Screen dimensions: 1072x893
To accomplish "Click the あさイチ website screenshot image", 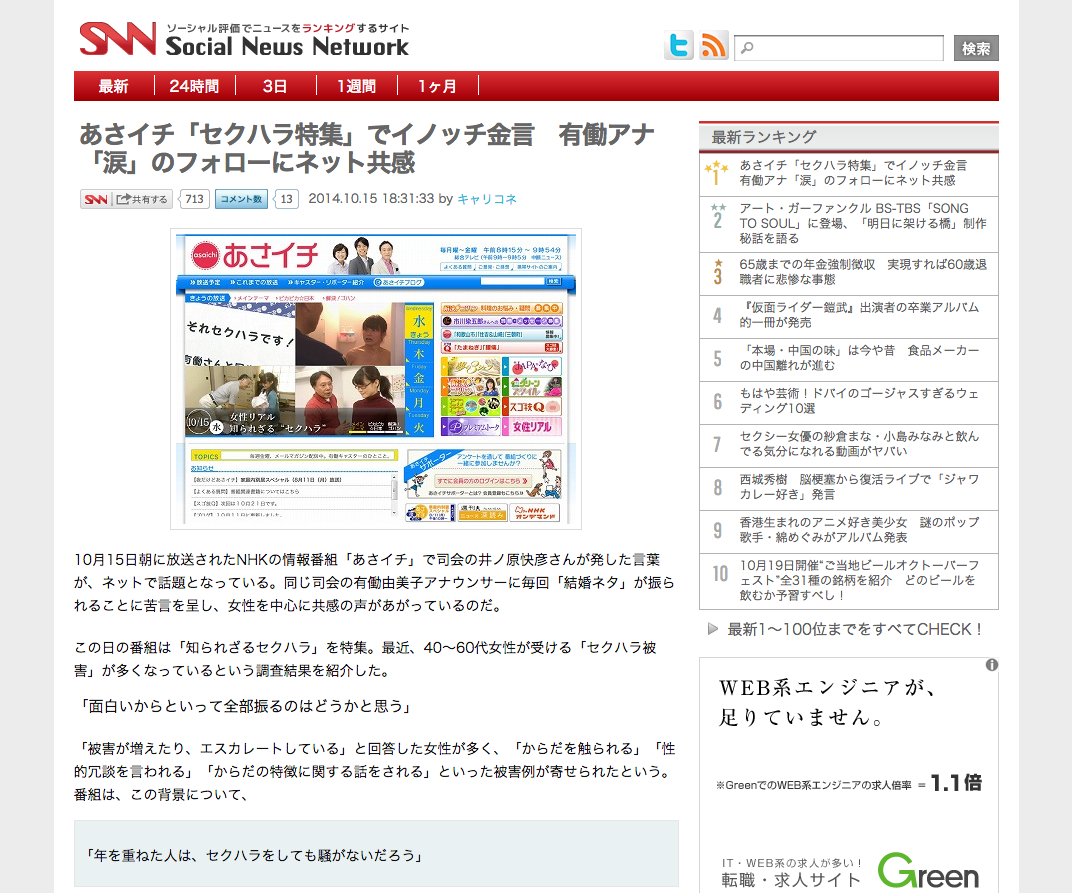I will tap(375, 379).
